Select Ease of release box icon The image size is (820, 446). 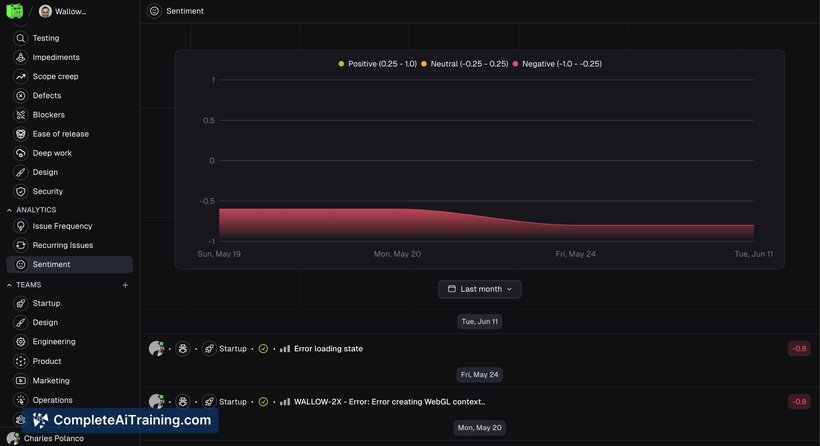pyautogui.click(x=20, y=134)
